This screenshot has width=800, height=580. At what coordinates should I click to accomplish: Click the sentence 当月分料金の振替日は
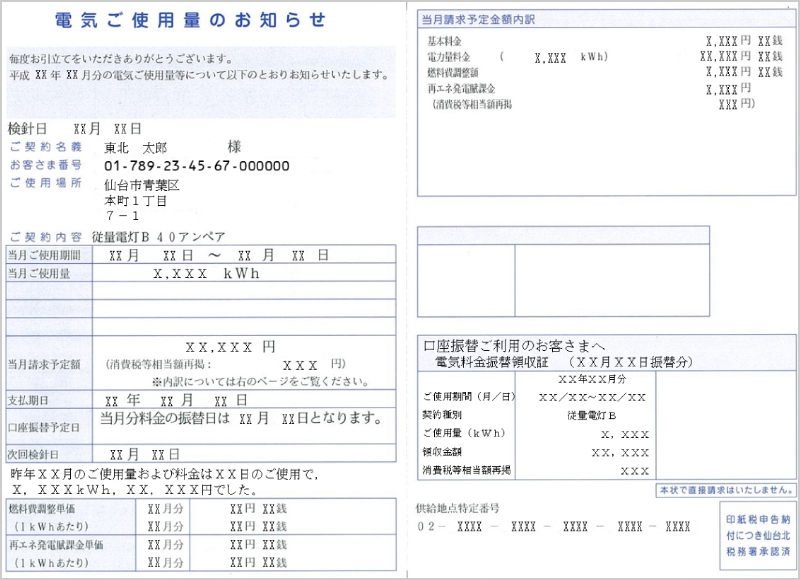[165, 419]
